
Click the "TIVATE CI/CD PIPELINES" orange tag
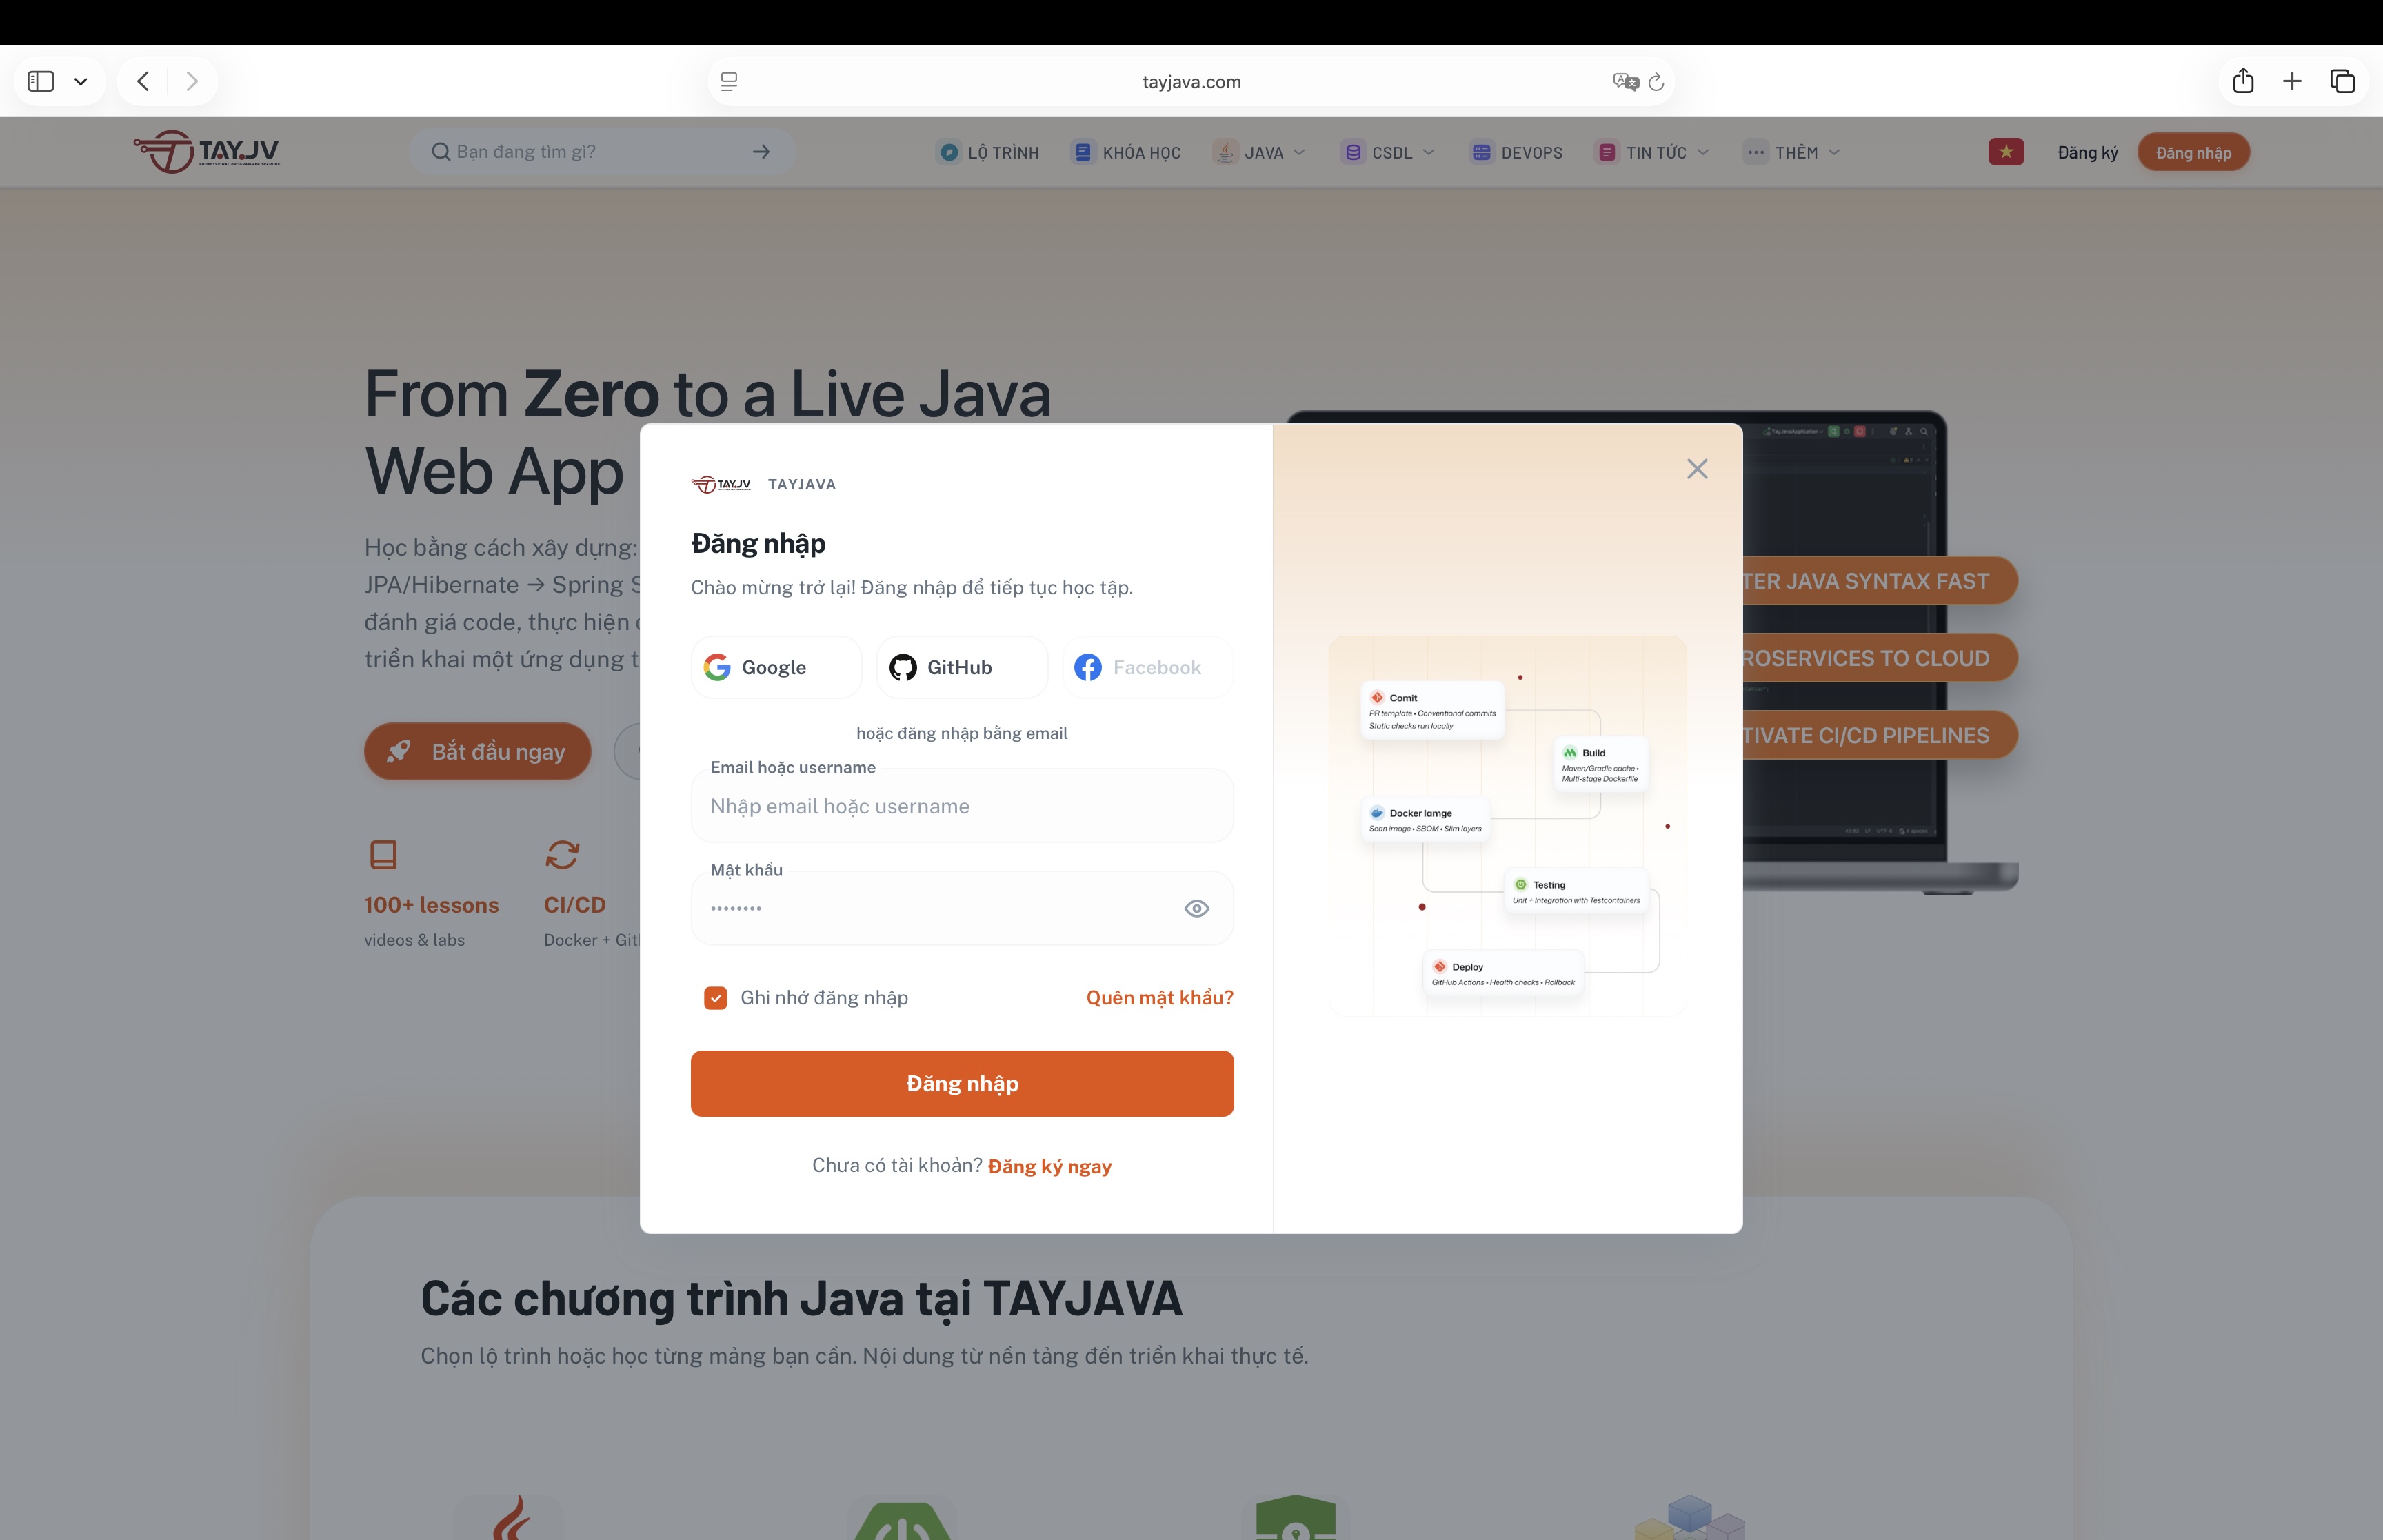click(x=1880, y=735)
